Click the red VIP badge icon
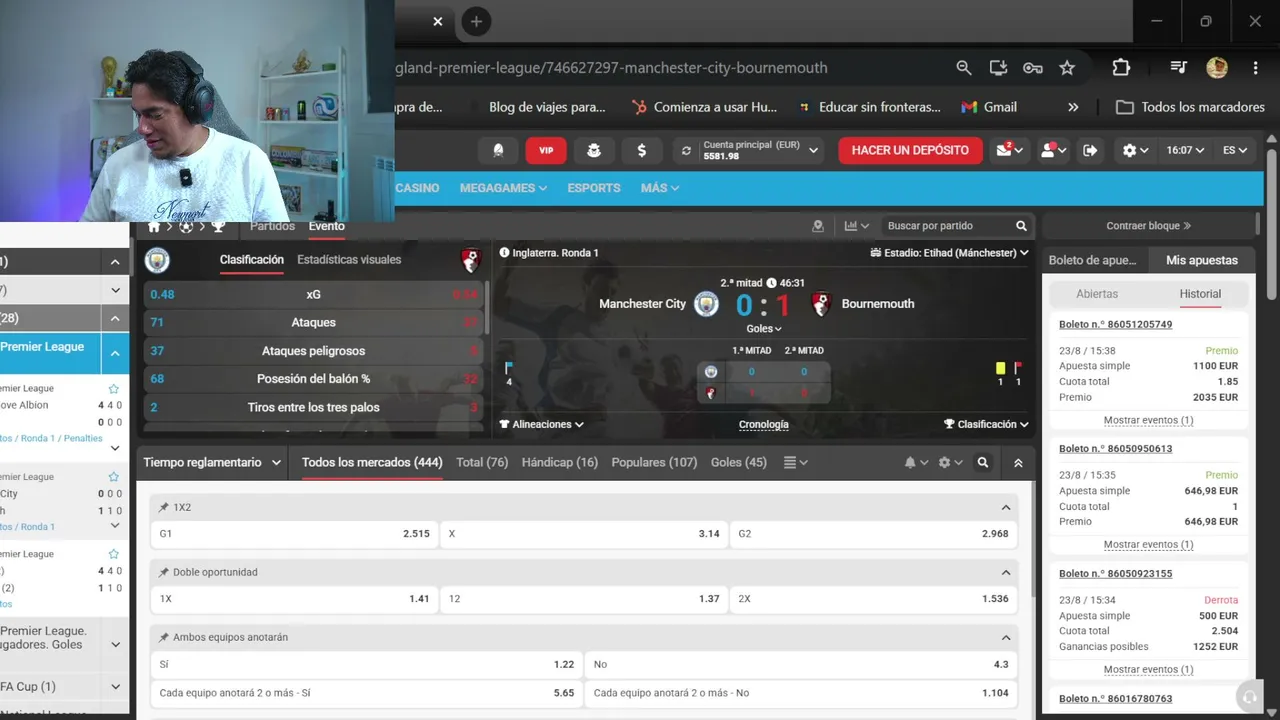 (546, 150)
